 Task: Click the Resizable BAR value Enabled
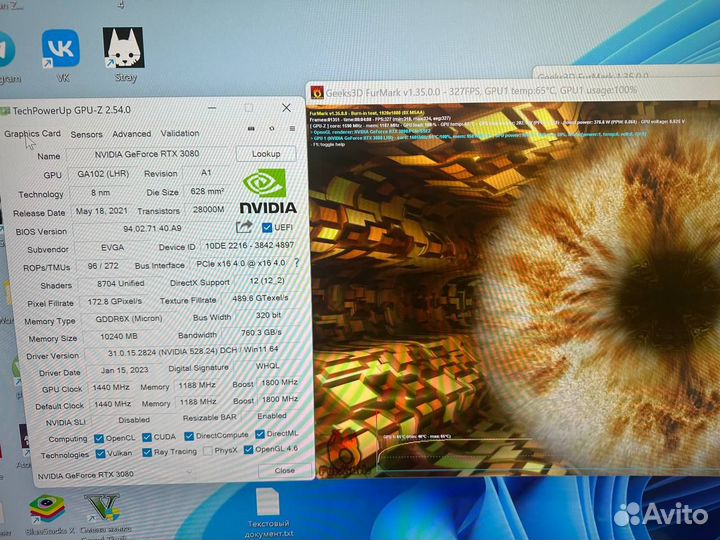(272, 416)
